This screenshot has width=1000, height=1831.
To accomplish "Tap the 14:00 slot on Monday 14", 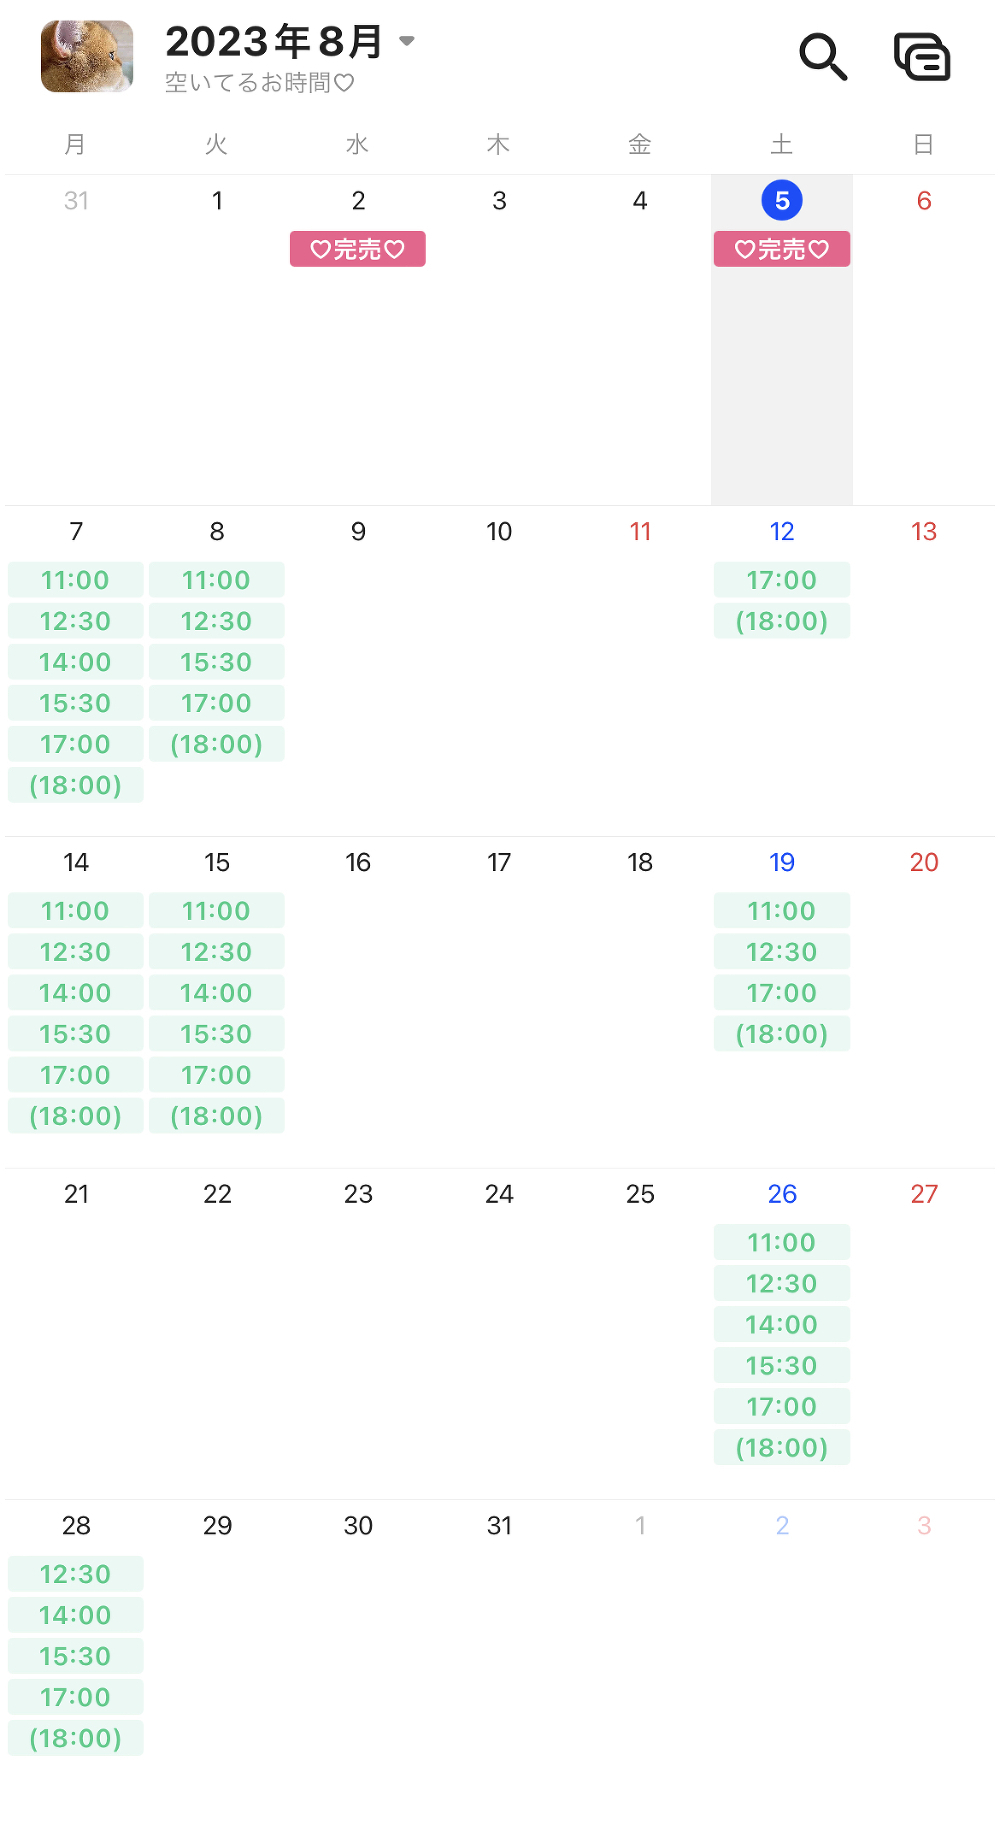I will tap(76, 993).
